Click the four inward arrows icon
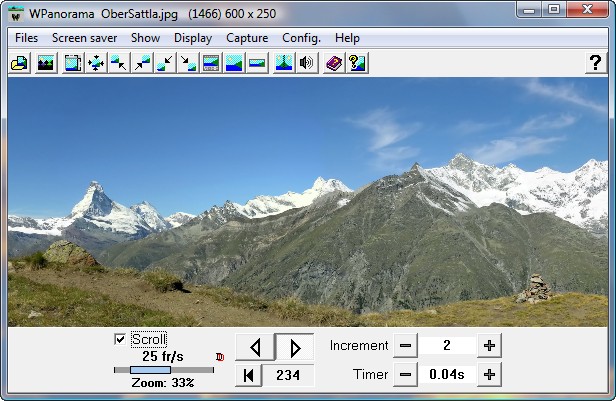The width and height of the screenshot is (616, 401). (96, 63)
